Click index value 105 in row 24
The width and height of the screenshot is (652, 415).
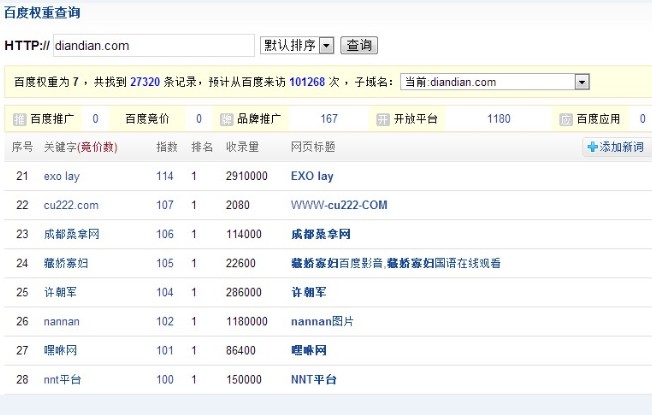[x=165, y=263]
